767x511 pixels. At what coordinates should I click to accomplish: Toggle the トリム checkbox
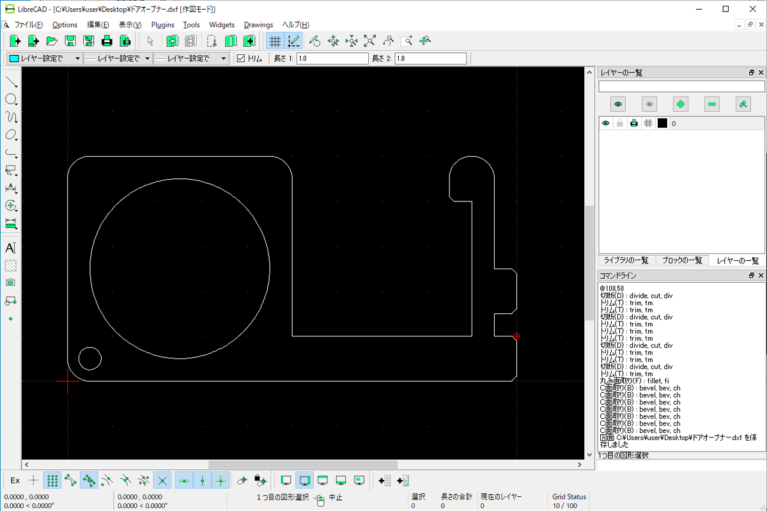(240, 59)
